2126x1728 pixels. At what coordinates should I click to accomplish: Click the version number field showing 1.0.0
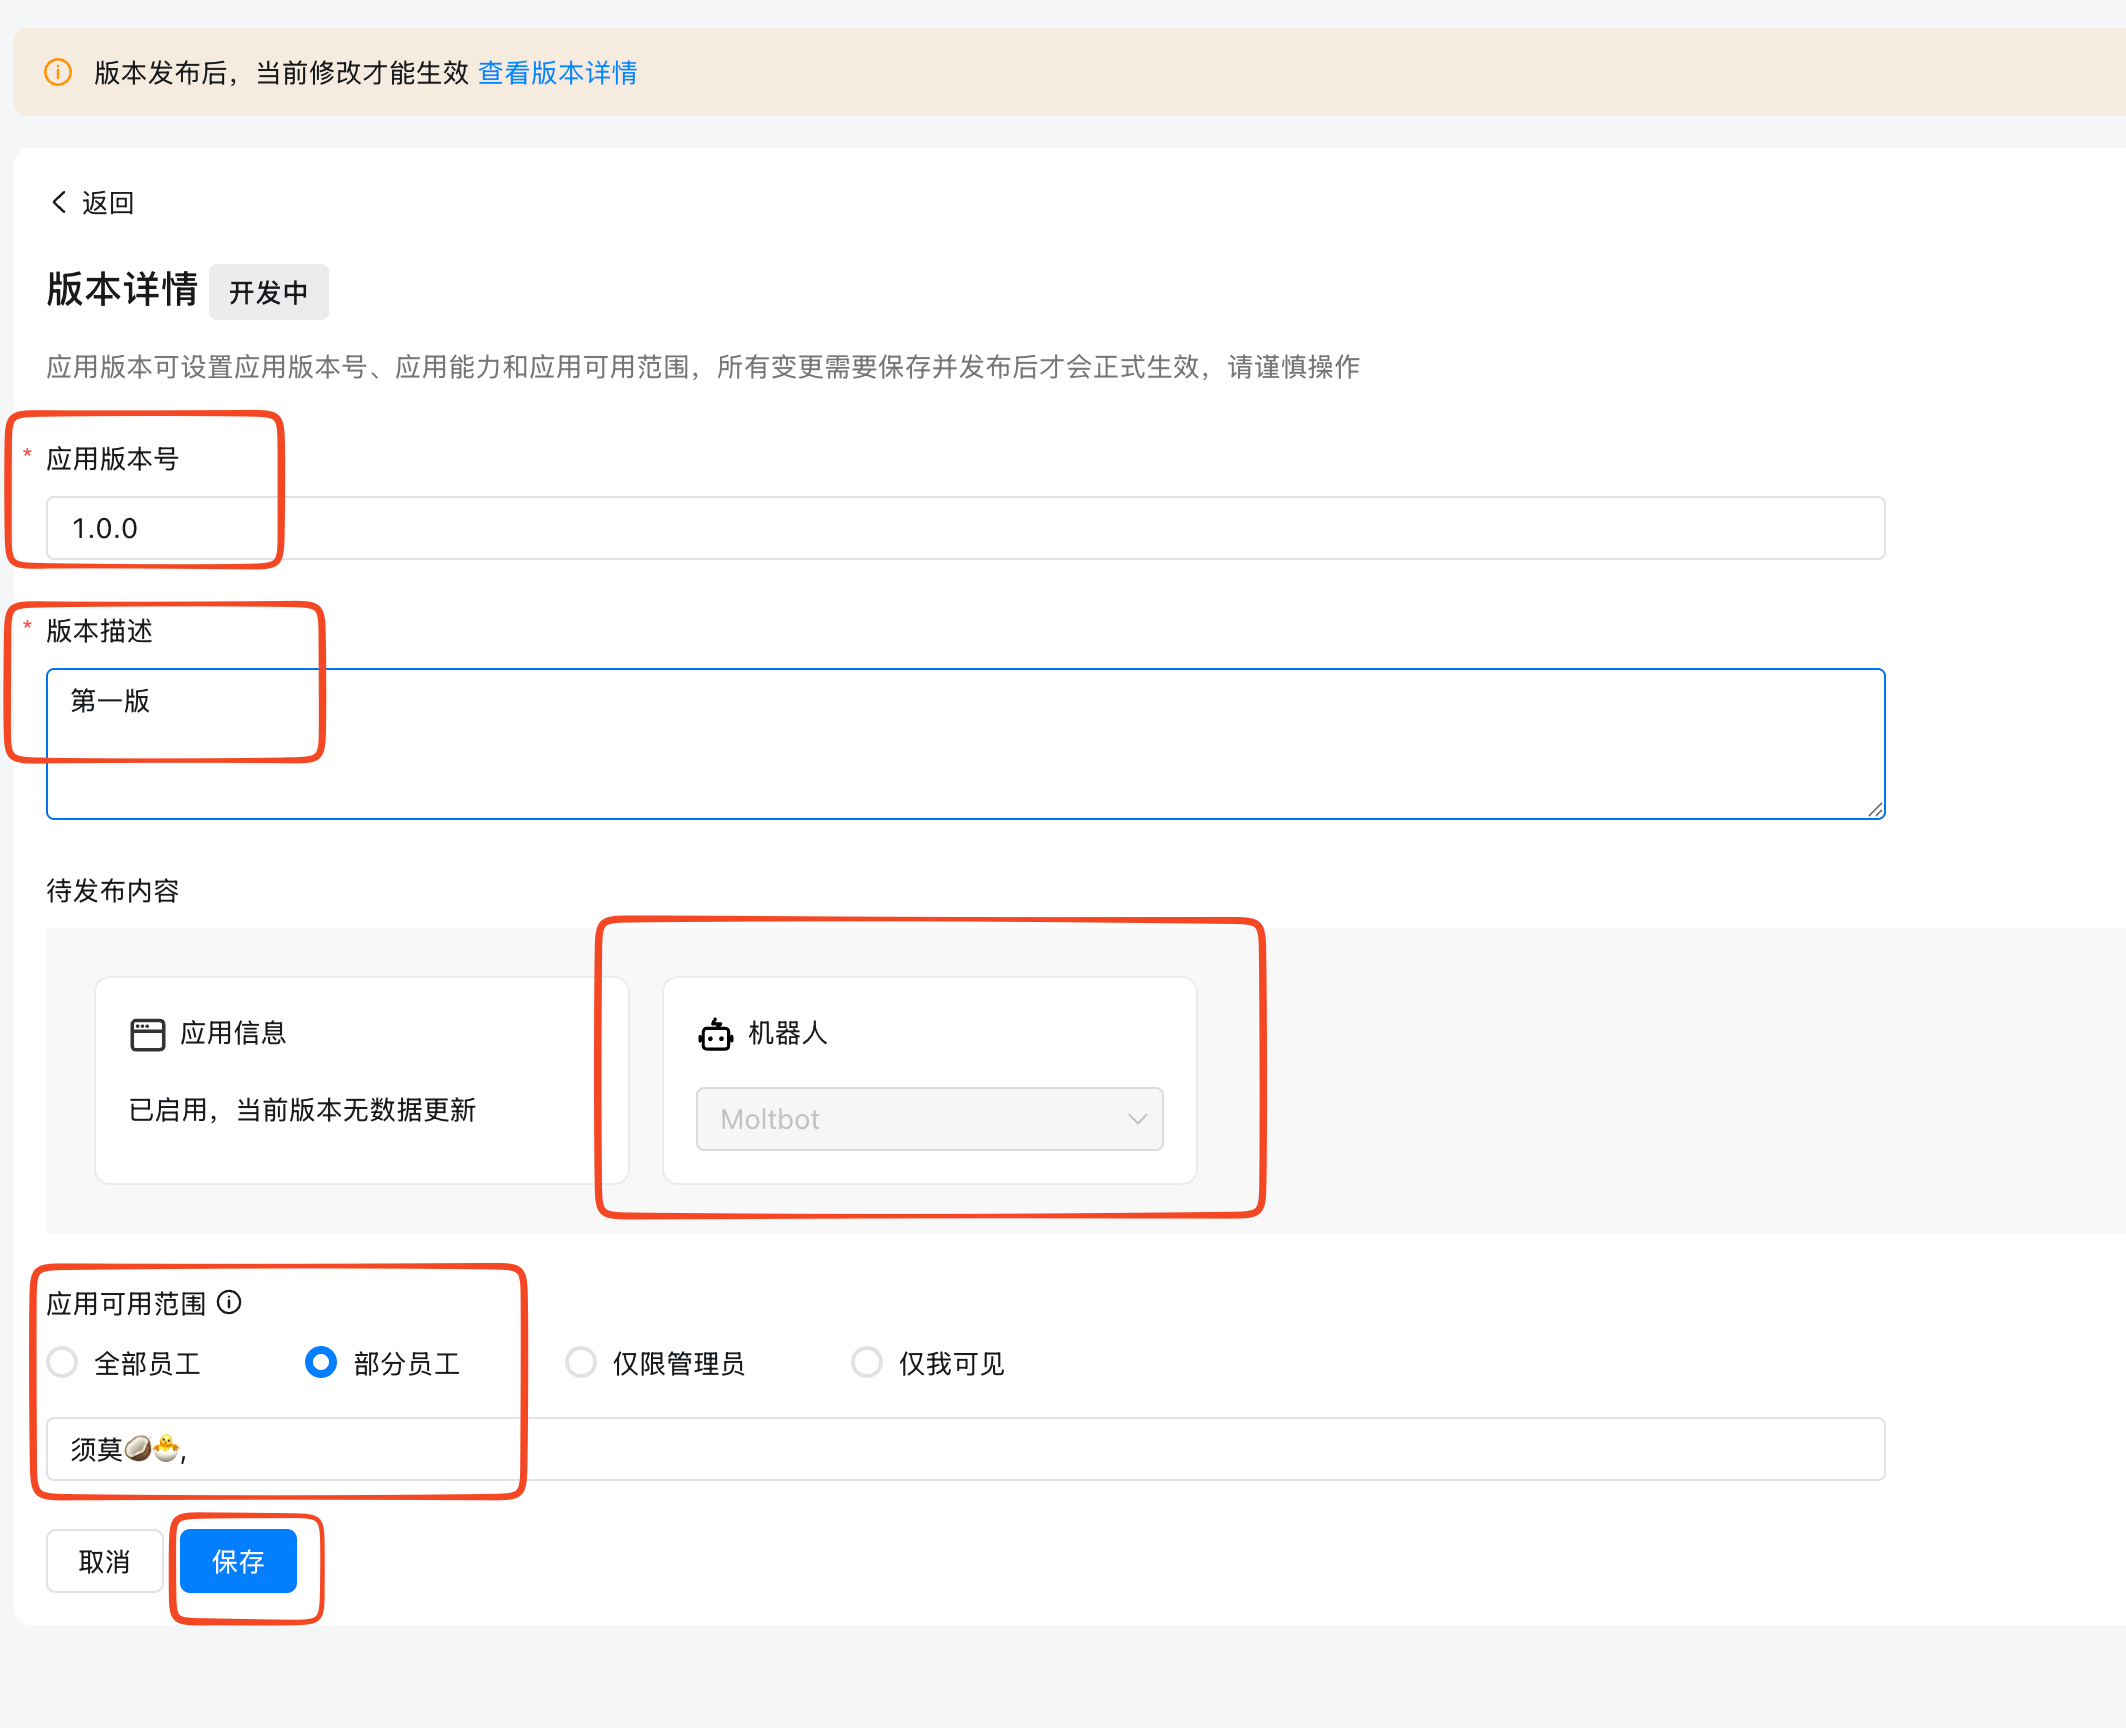coord(400,528)
